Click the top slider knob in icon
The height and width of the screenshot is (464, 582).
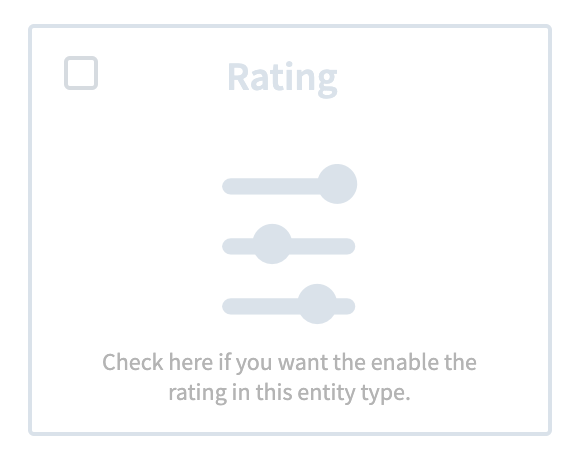click(337, 184)
